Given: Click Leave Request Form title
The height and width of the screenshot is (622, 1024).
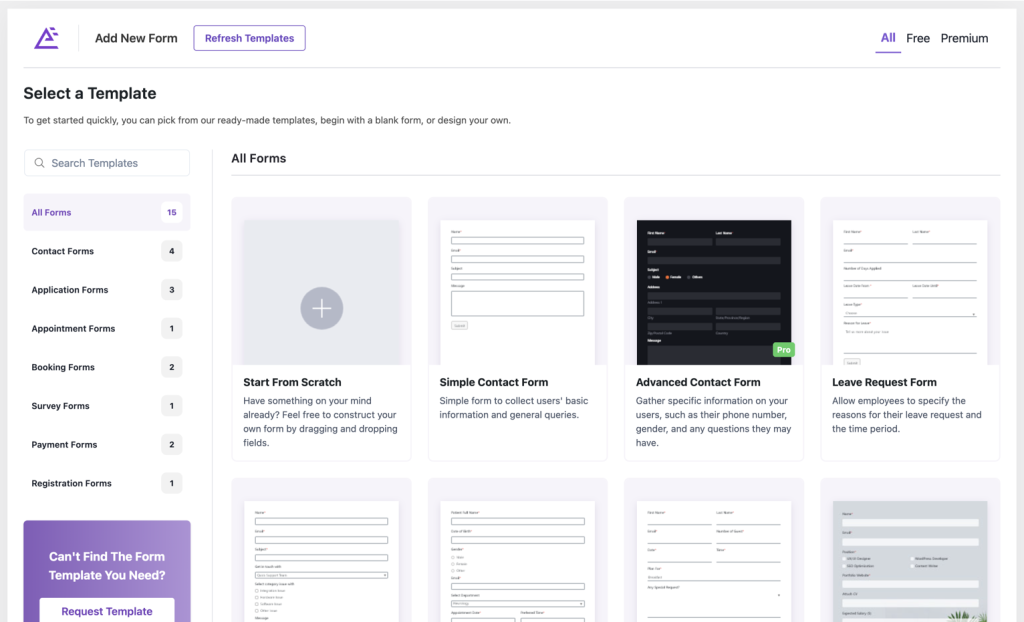Looking at the screenshot, I should tap(884, 382).
